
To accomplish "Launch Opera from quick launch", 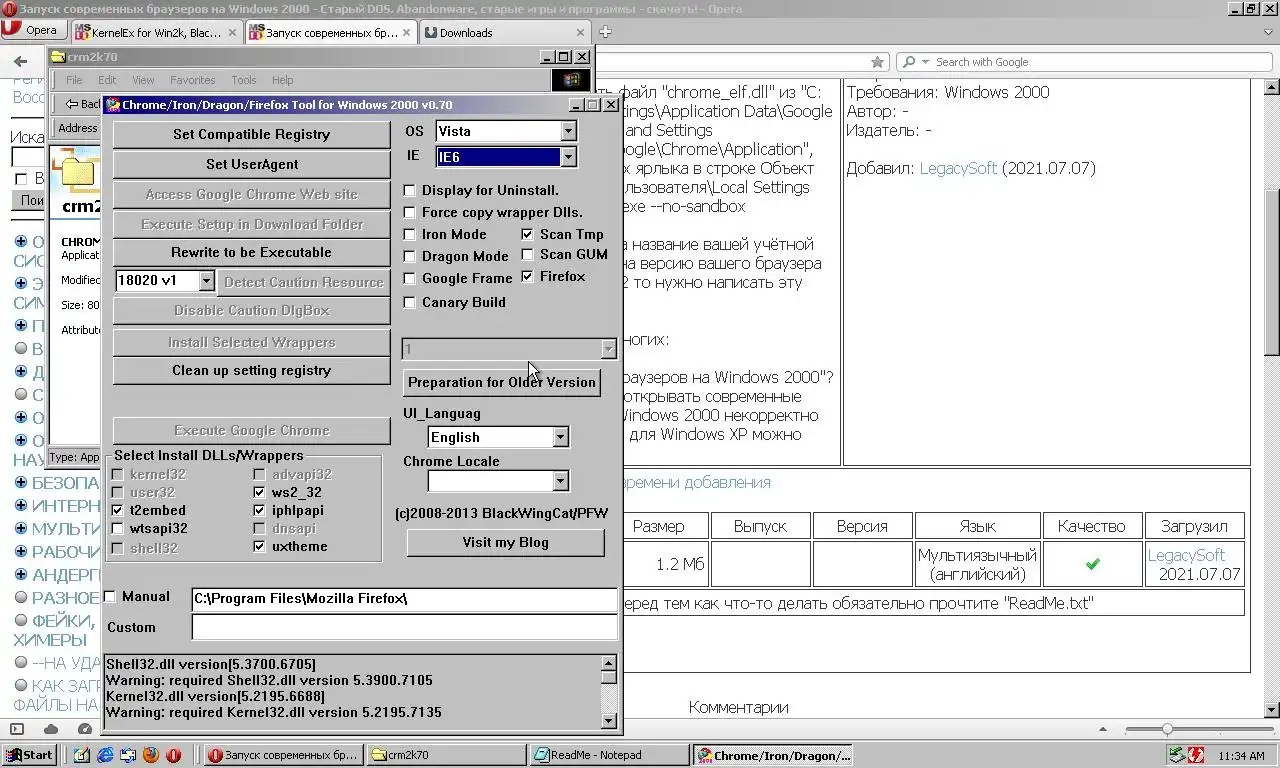I will [x=174, y=755].
